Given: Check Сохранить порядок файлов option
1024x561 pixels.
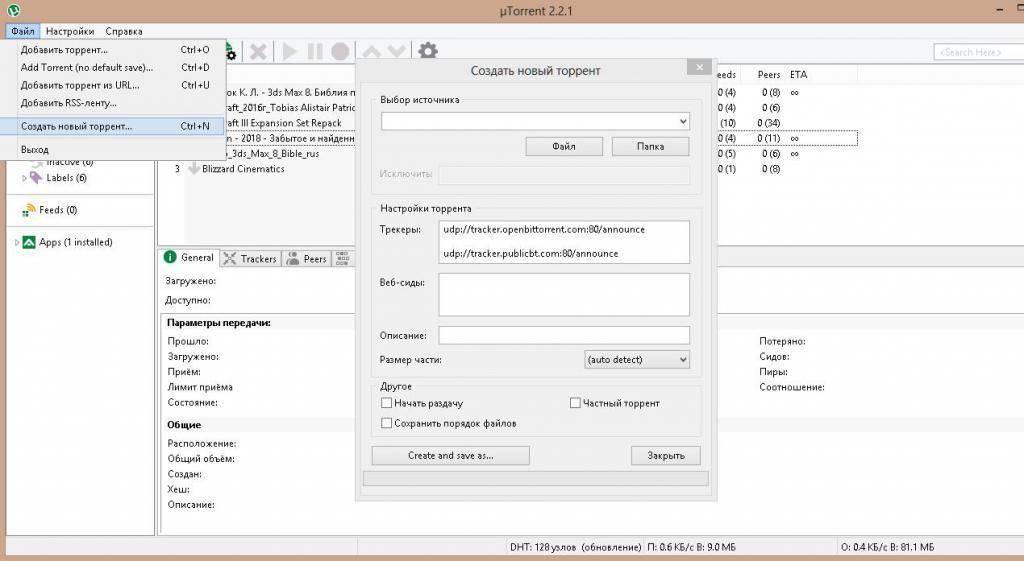Looking at the screenshot, I should point(387,423).
